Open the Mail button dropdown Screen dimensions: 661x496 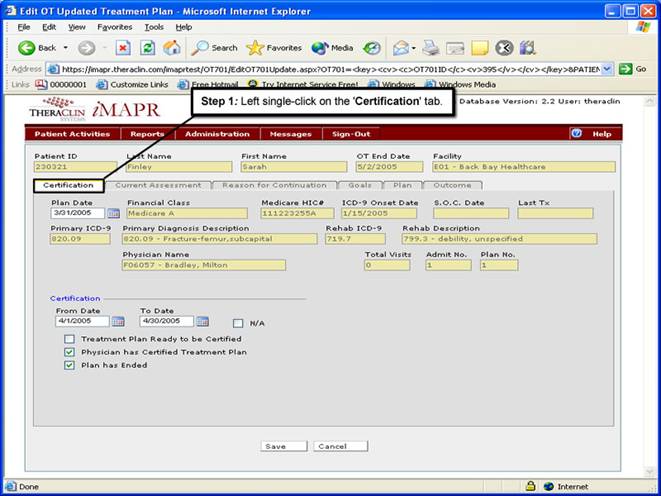click(413, 48)
